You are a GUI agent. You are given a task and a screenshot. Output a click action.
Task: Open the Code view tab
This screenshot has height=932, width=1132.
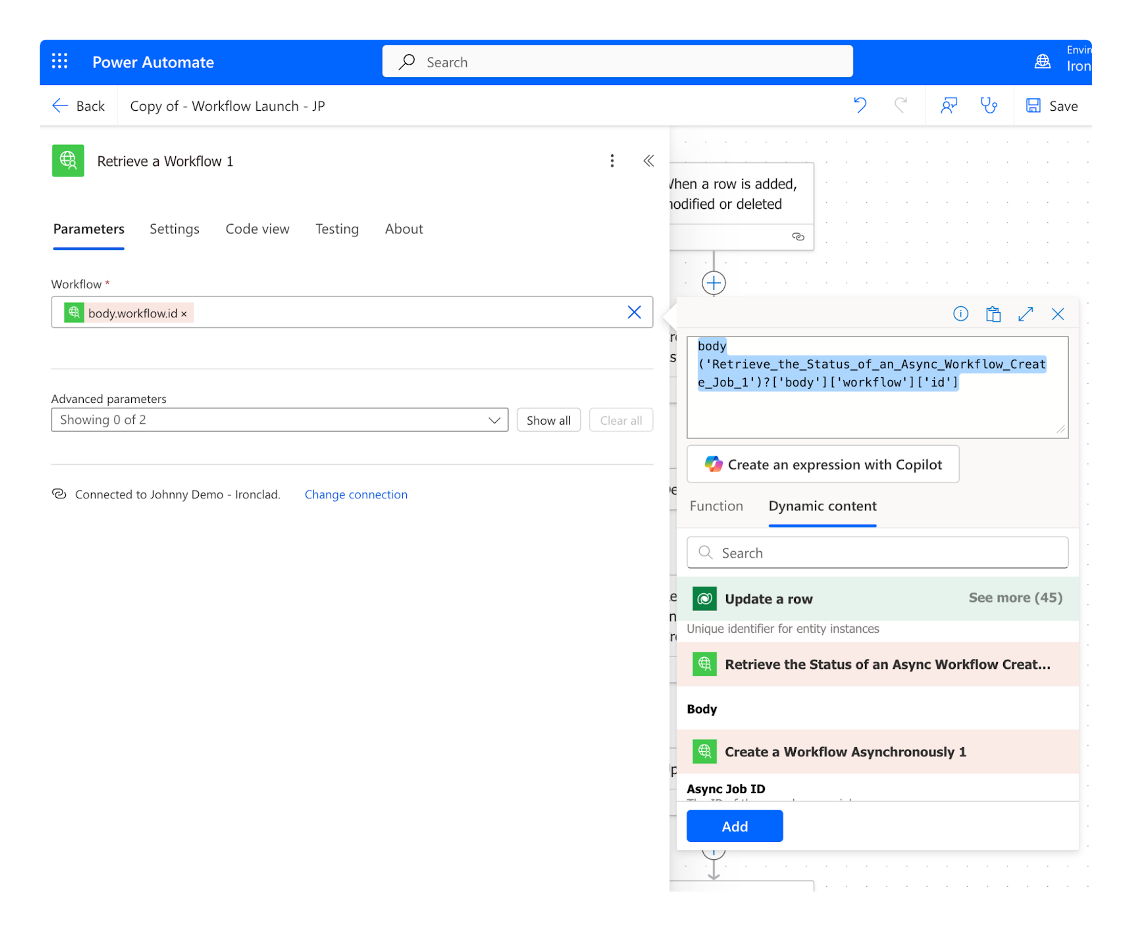(257, 229)
